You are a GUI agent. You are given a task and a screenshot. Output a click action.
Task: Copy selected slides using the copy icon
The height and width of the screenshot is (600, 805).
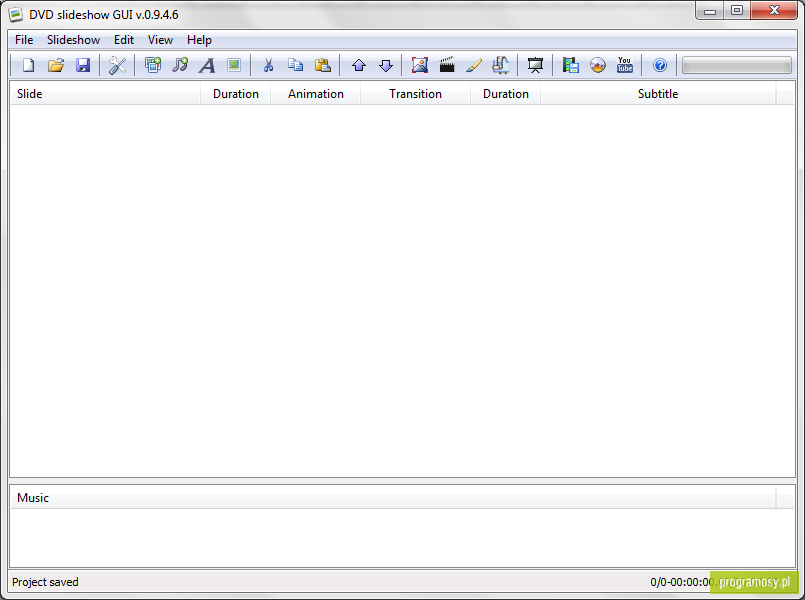295,65
